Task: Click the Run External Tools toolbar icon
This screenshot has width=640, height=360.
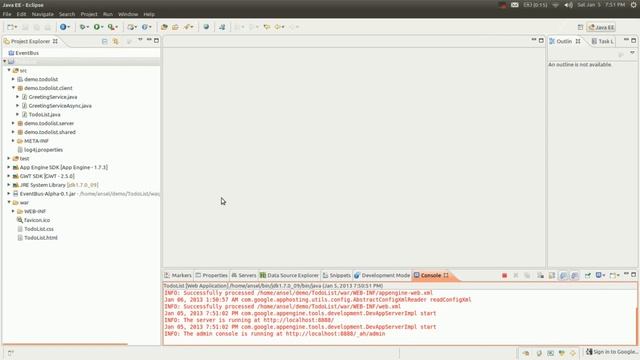Action: pyautogui.click(x=111, y=27)
